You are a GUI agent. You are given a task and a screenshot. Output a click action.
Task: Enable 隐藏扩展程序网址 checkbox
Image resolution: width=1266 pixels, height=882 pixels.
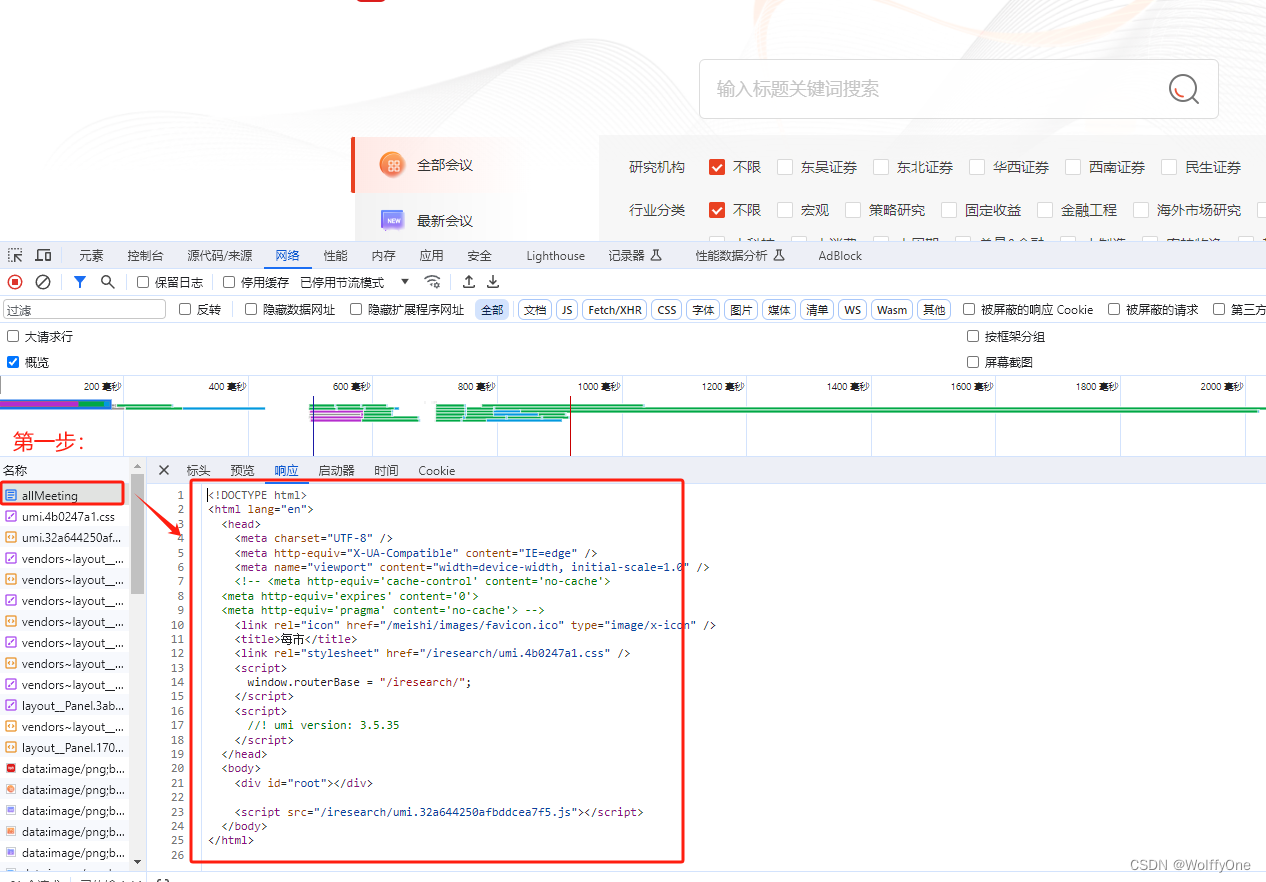point(356,310)
